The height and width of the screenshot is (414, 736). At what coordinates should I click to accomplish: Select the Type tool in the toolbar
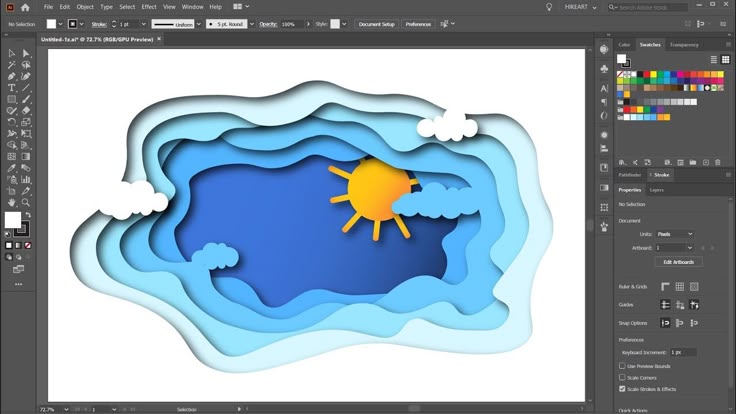coord(11,87)
